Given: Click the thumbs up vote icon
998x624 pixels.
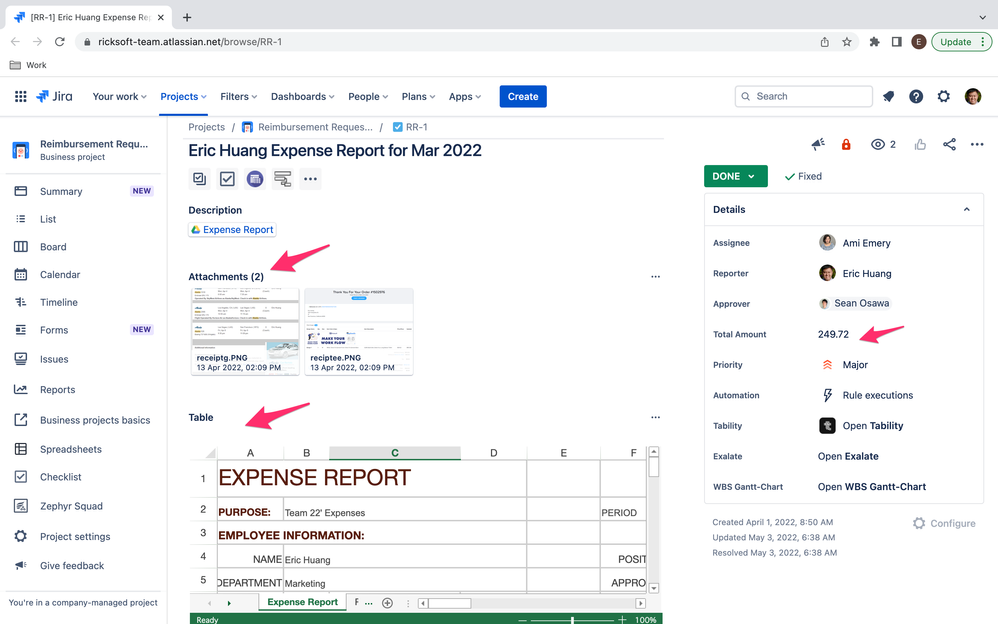Looking at the screenshot, I should (x=920, y=145).
